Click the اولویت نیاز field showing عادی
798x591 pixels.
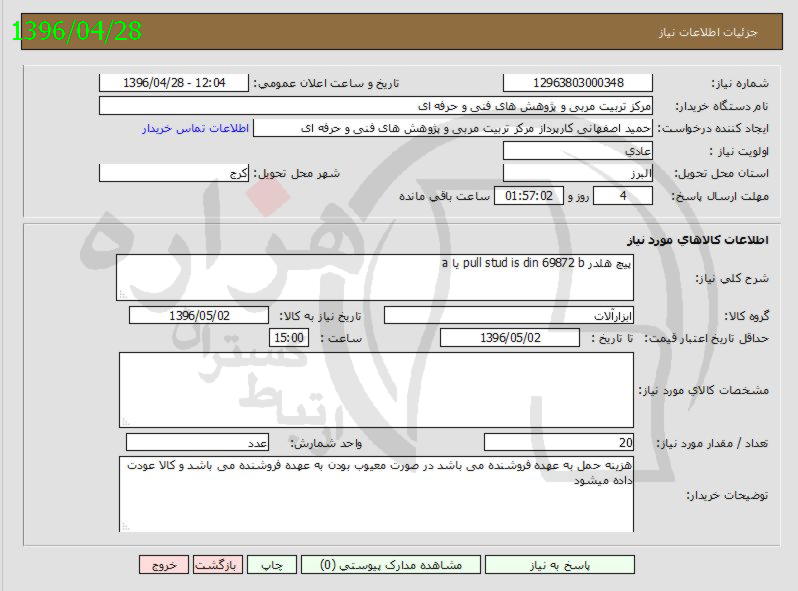(577, 151)
